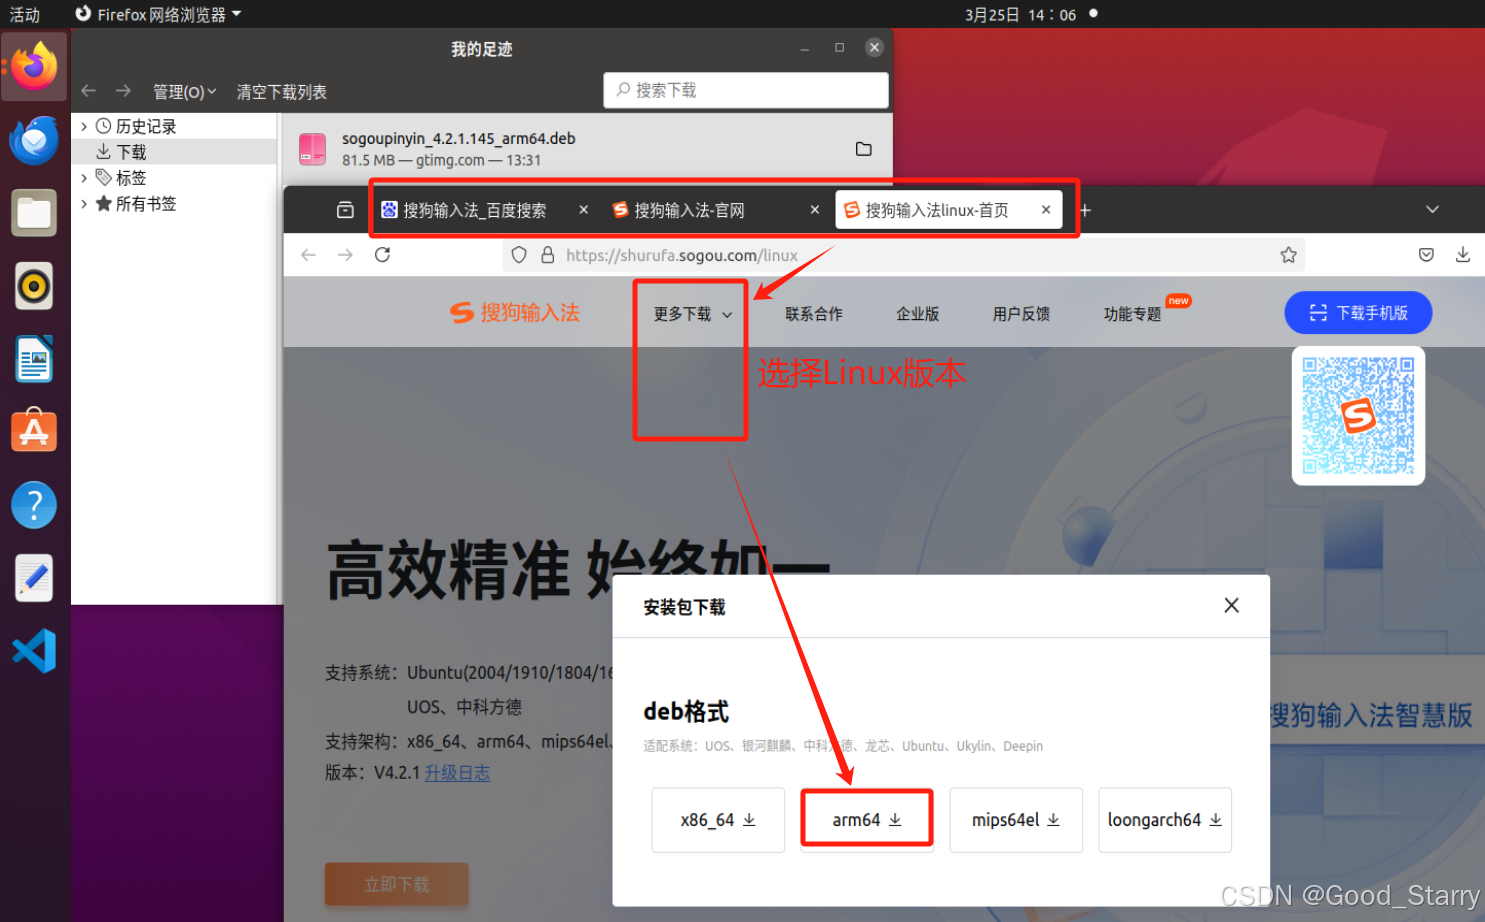This screenshot has height=922, width=1485.
Task: Select the sogoupinyin_4.2.1.145_arm64.deb download entry
Action: point(585,149)
